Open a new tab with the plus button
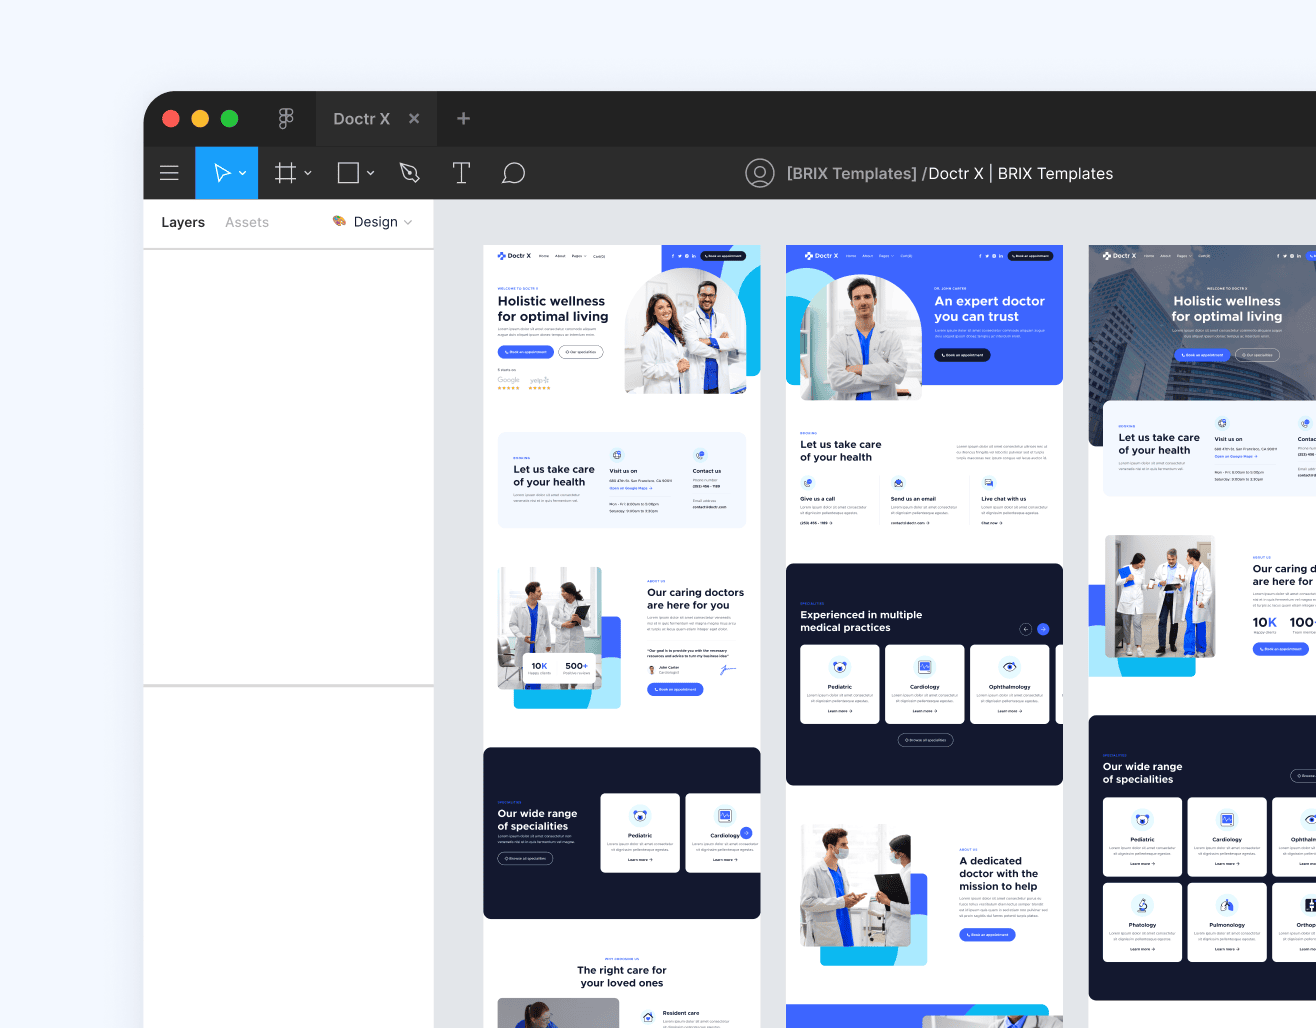This screenshot has height=1028, width=1316. tap(463, 118)
